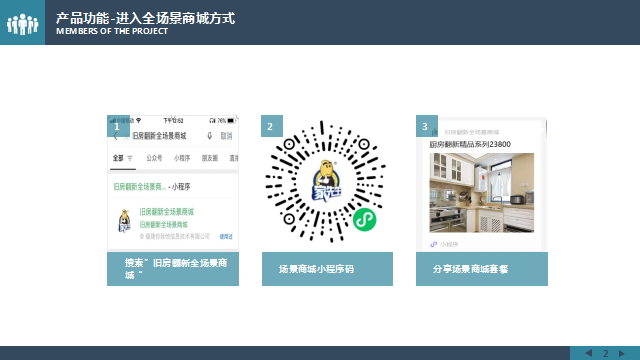Screen dimensions: 640x360
Task: Click the 福建你我他信息技术有限公司 company text
Action: (175, 236)
